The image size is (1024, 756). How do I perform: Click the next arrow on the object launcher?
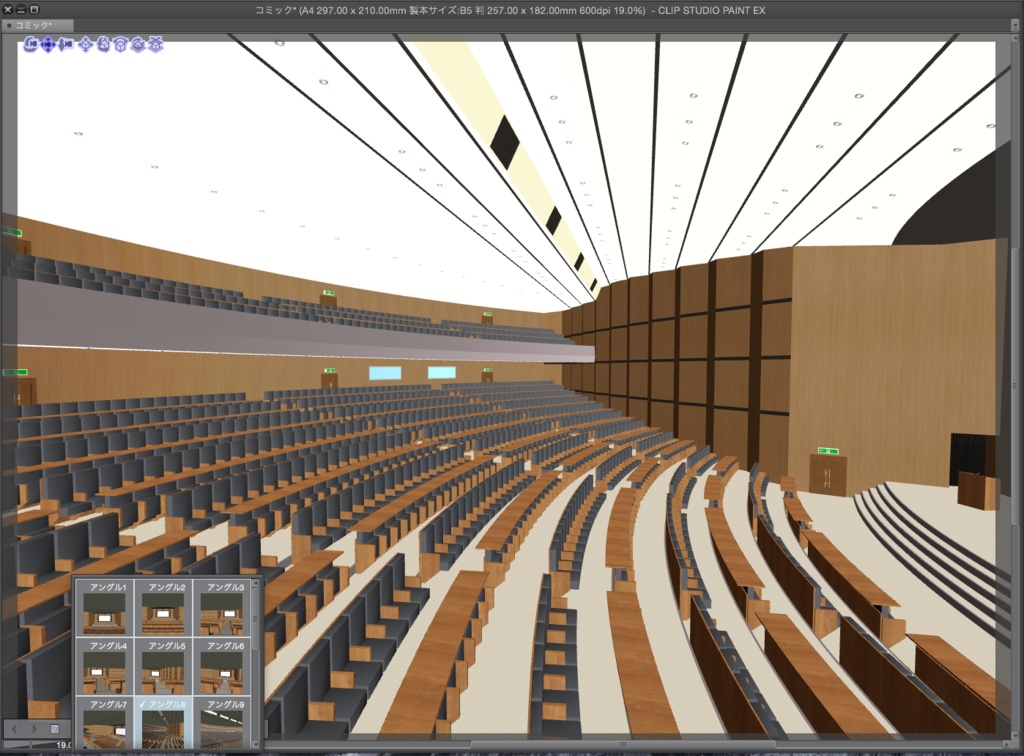coord(34,729)
